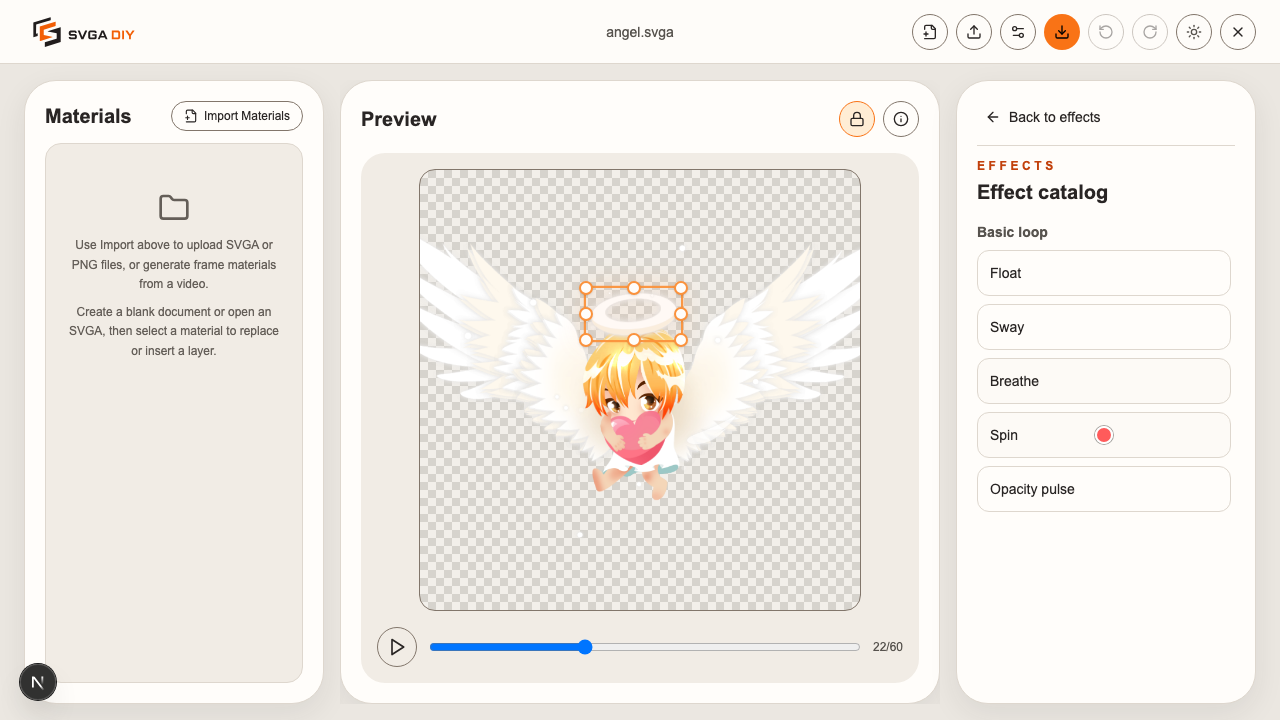Click the unfilled part of the timeline track
1280x720 pixels.
point(726,647)
